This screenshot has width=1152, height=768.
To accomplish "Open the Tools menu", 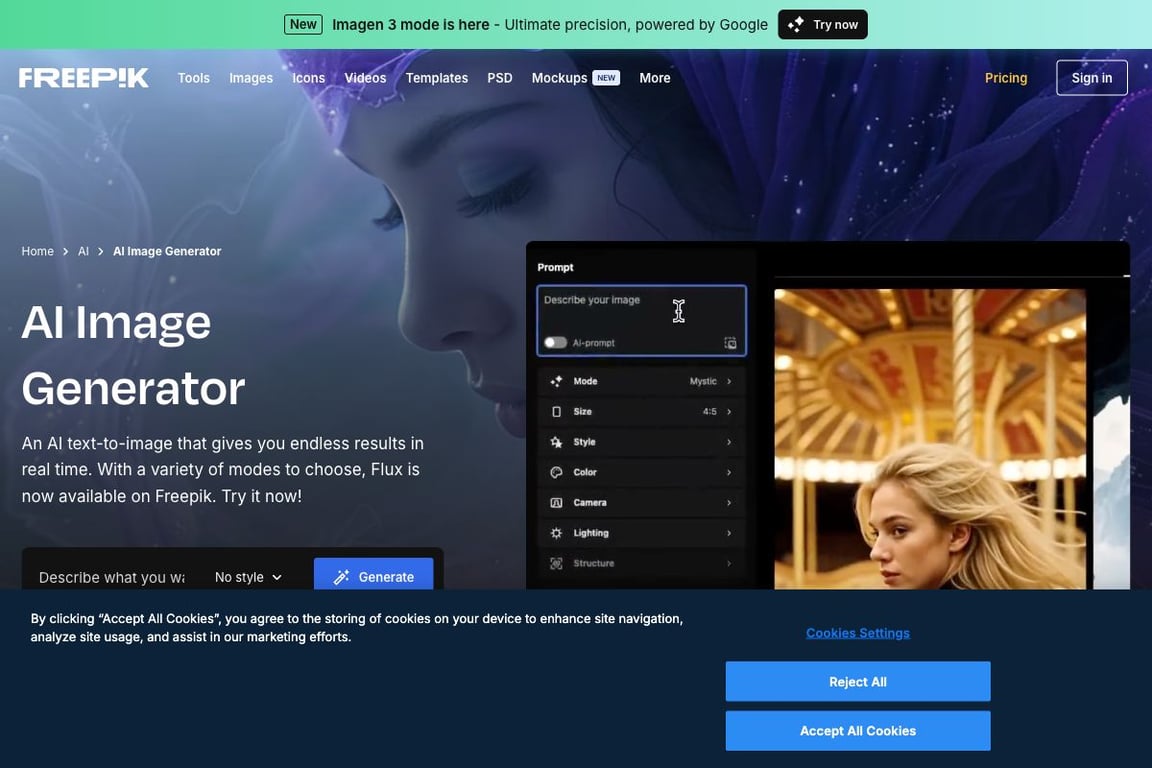I will [193, 78].
